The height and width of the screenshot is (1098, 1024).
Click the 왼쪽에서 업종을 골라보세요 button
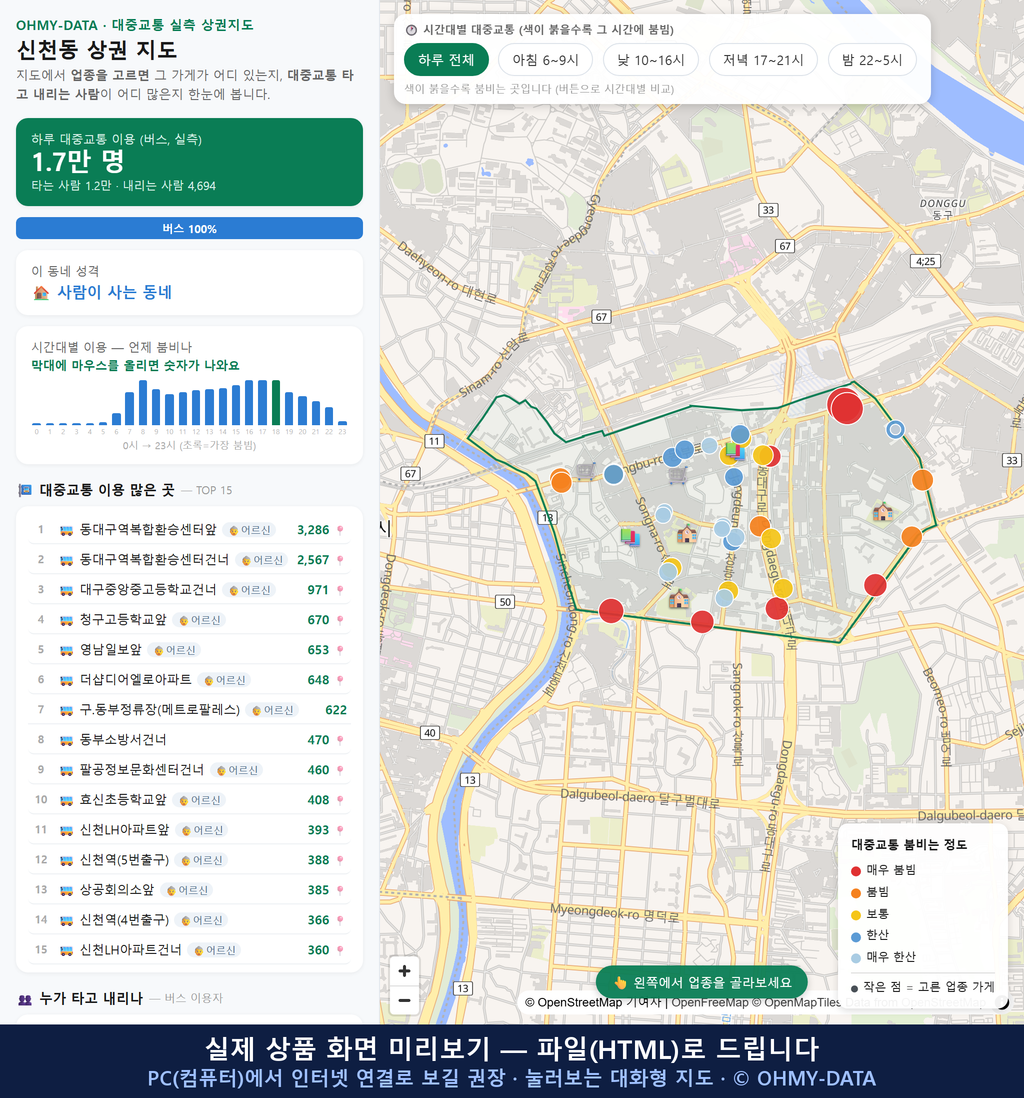click(x=701, y=982)
